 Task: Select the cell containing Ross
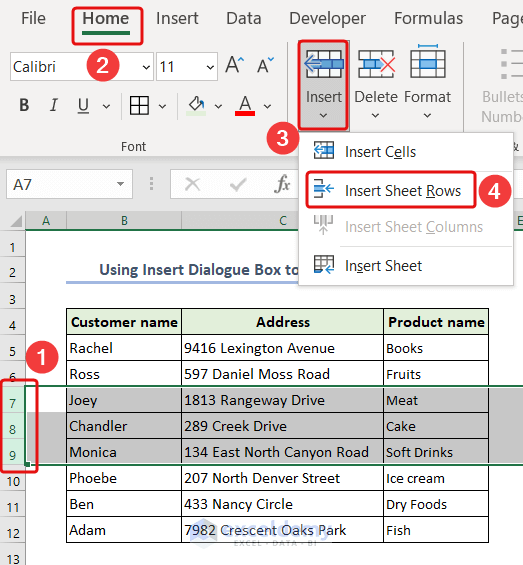pos(124,374)
